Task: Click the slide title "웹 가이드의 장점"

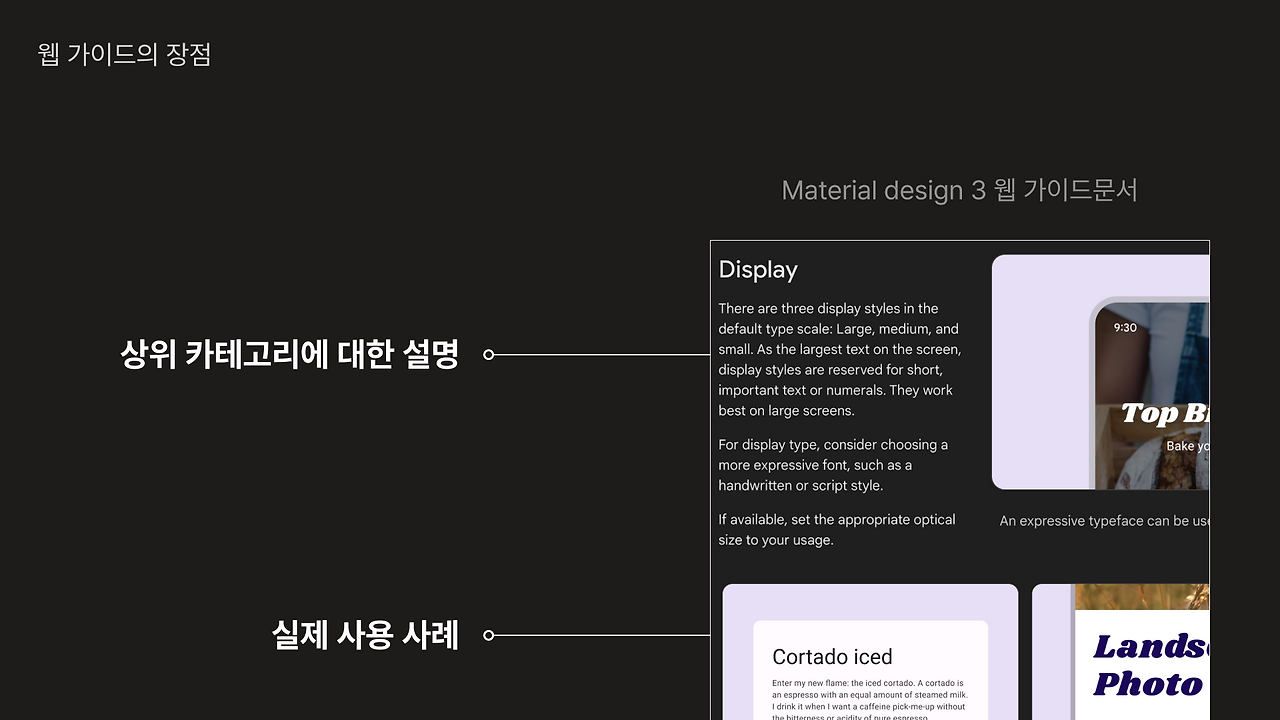Action: [124, 54]
